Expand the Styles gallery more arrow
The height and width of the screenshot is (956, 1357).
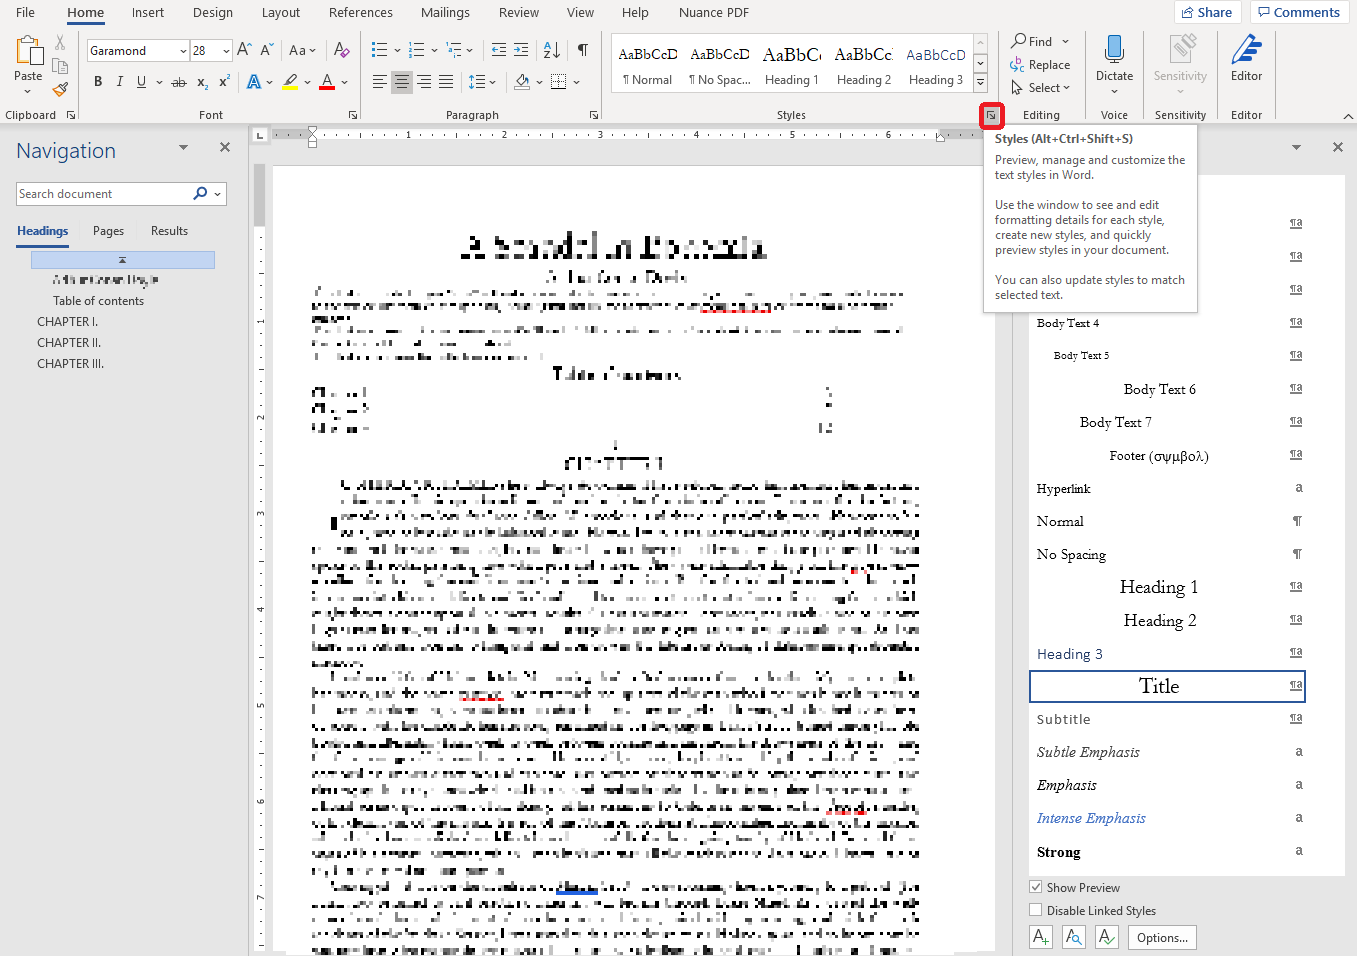(x=980, y=83)
